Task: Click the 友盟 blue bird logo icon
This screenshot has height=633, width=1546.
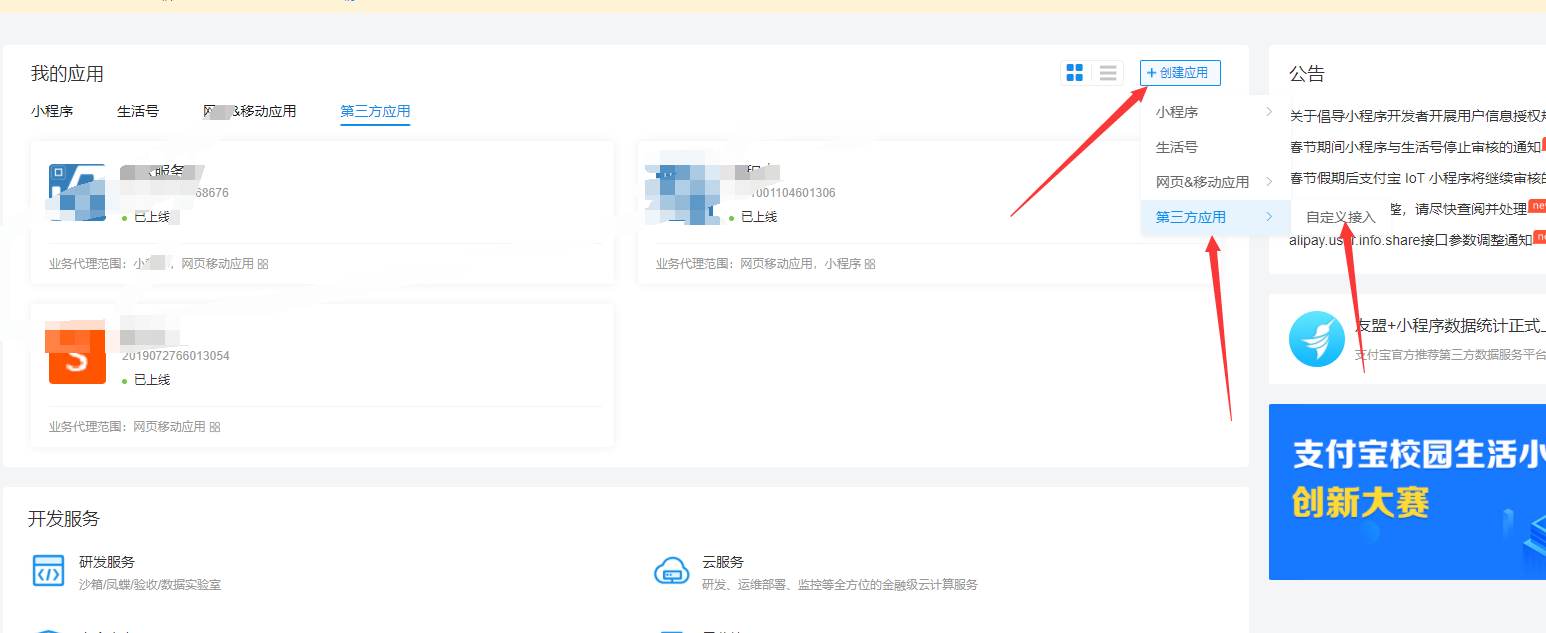Action: (x=1317, y=339)
